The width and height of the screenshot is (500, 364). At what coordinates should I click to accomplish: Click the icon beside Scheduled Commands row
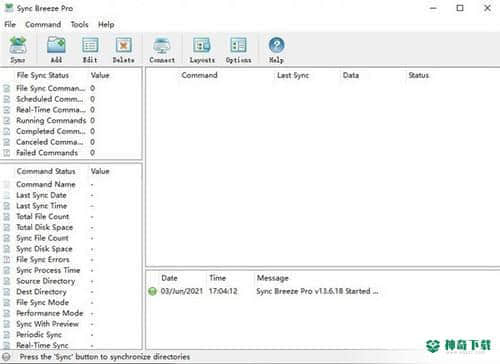coord(7,99)
